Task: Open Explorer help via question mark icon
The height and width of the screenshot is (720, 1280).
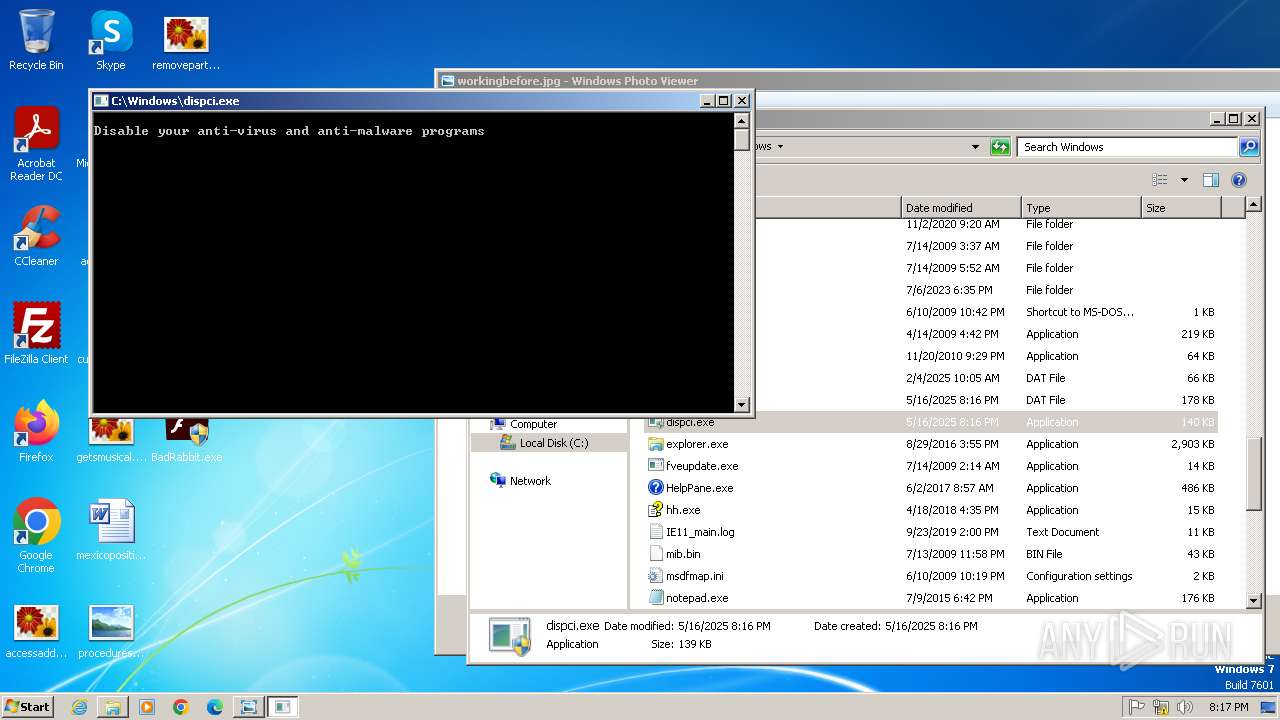Action: 1239,180
